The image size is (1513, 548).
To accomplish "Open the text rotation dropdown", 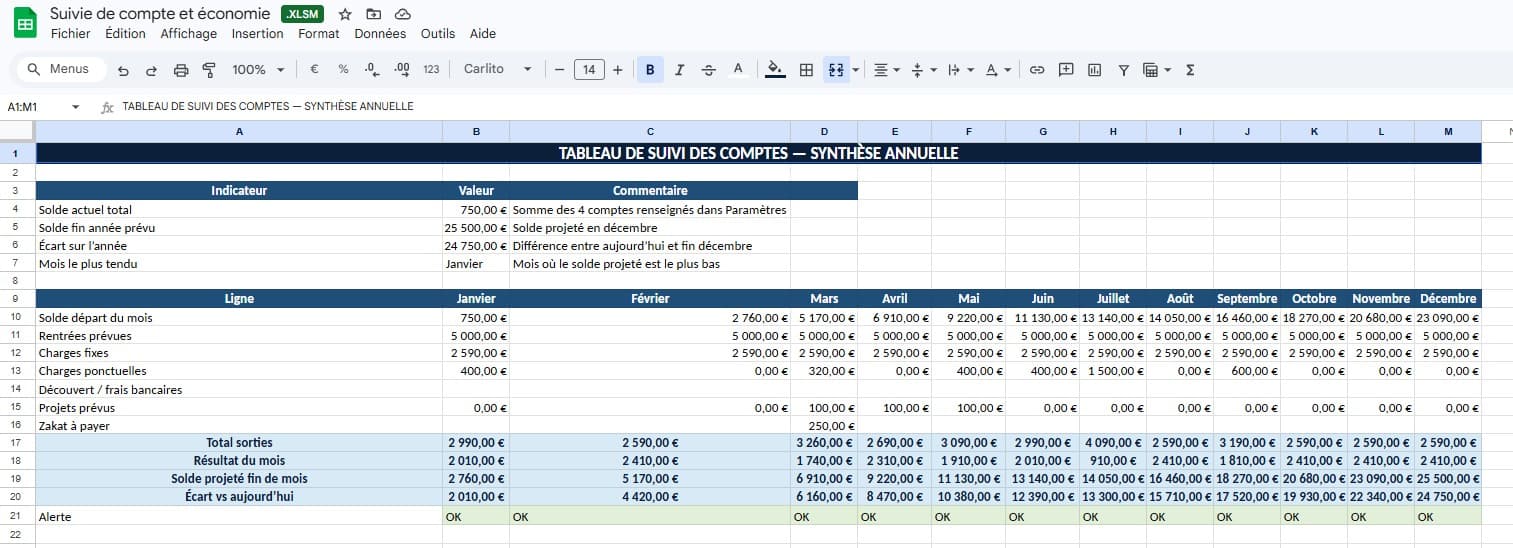I will 998,70.
